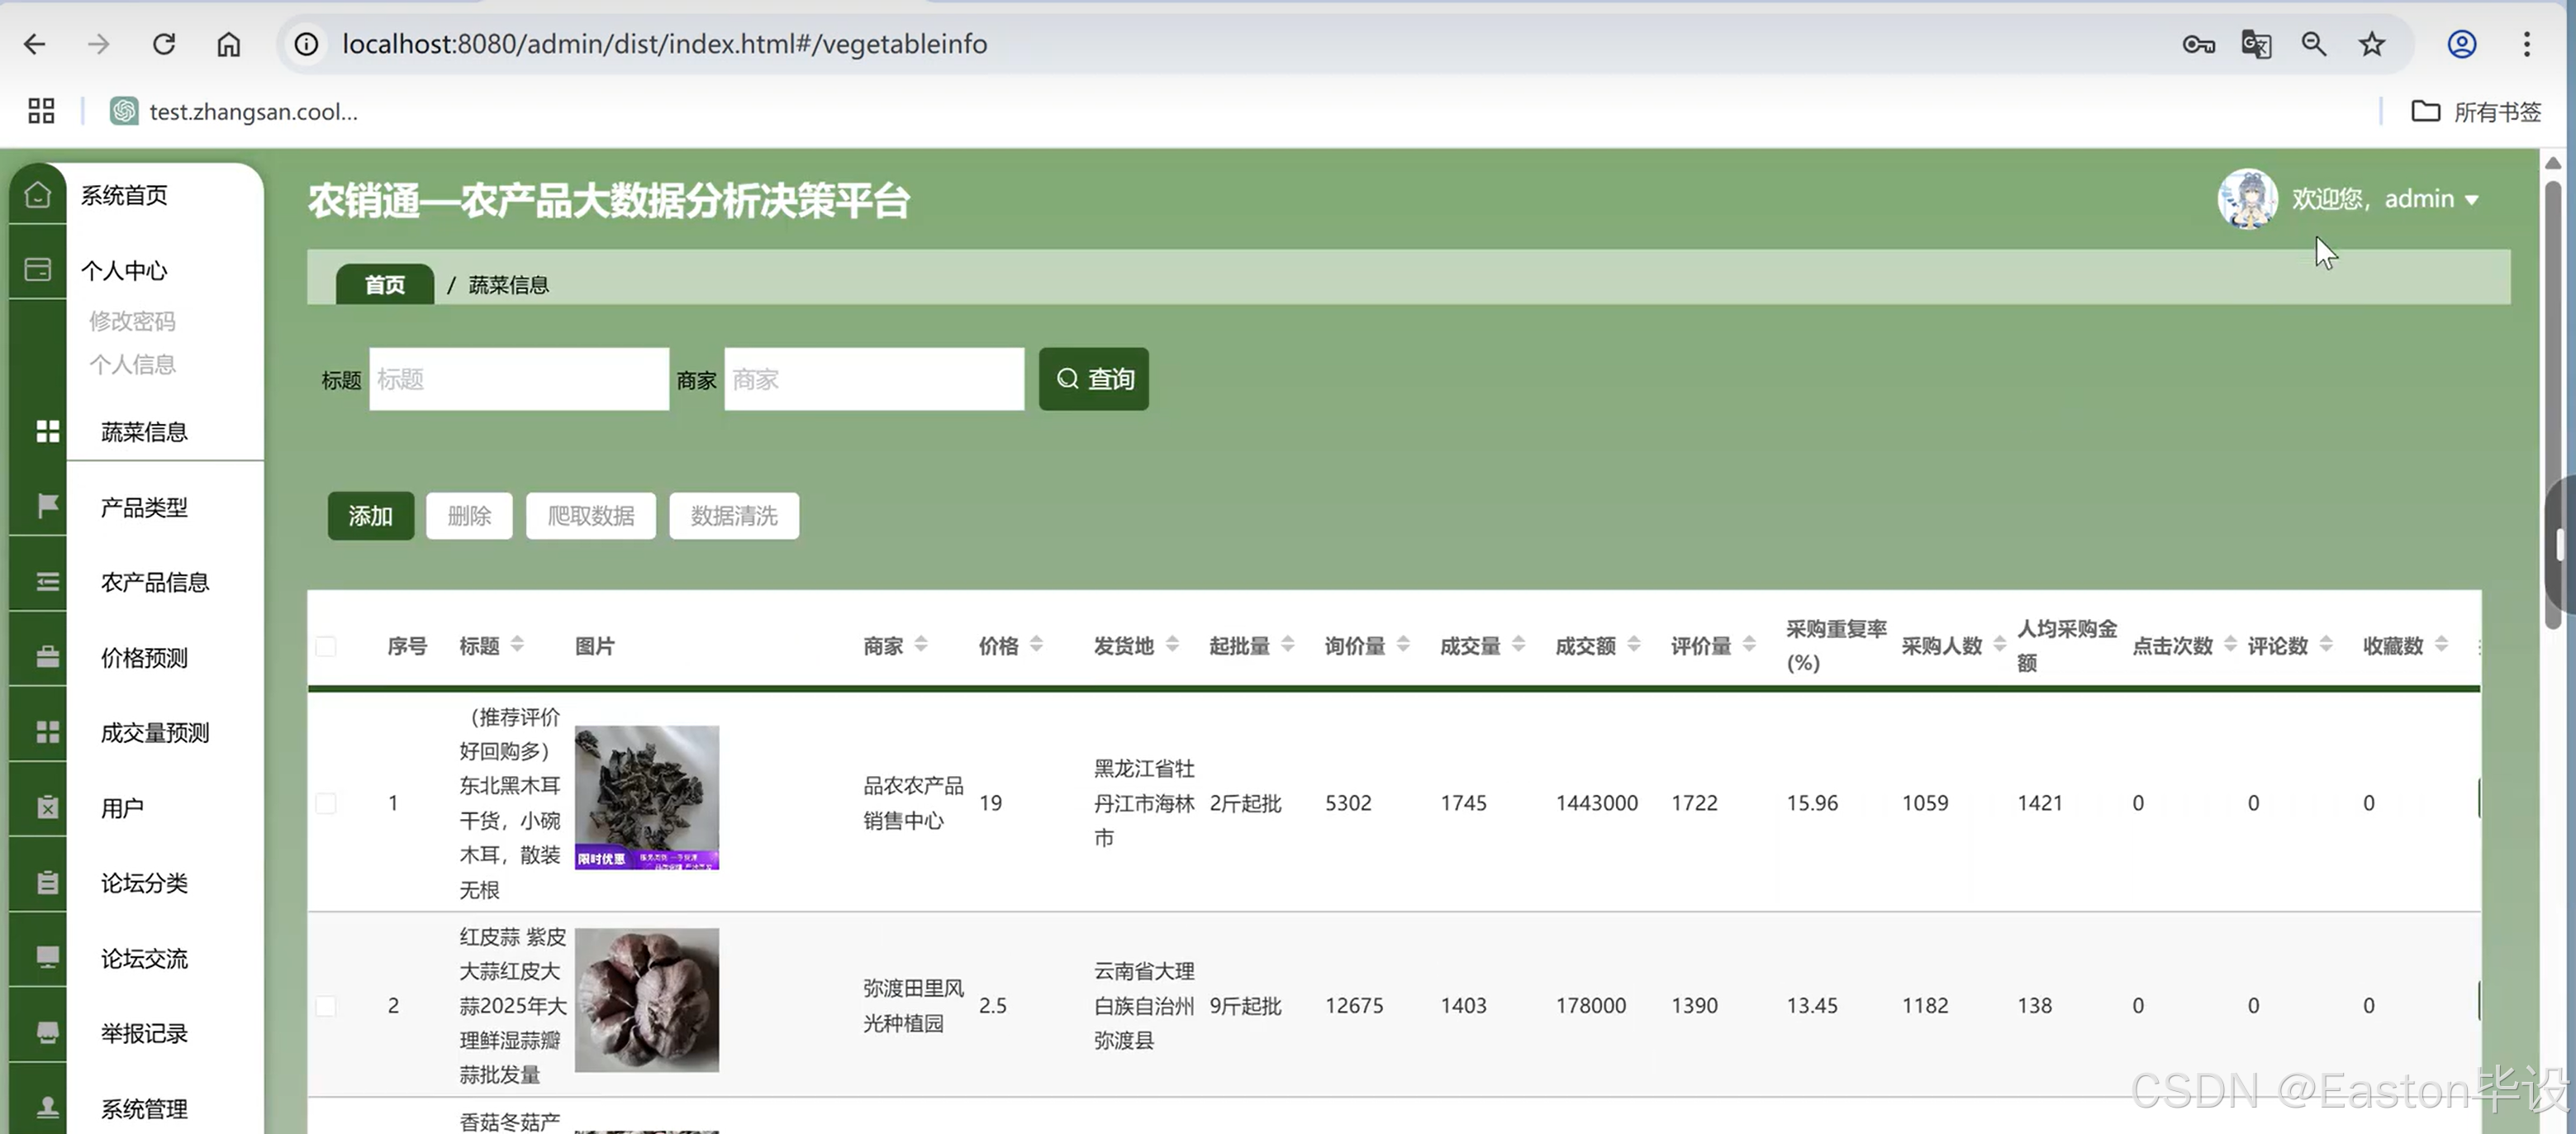Bookmark this page with the star icon
The height and width of the screenshot is (1134, 2576).
[2372, 44]
